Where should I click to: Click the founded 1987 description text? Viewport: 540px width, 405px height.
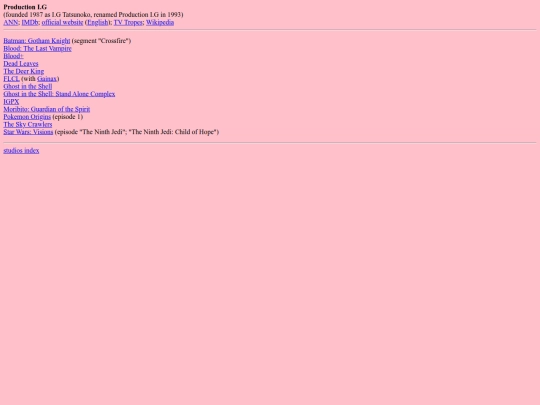[93, 15]
